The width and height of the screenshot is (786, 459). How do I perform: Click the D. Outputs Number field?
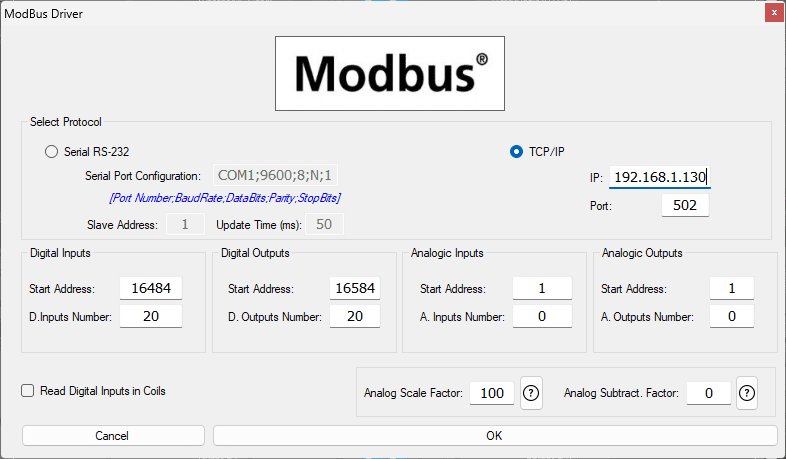coord(355,317)
